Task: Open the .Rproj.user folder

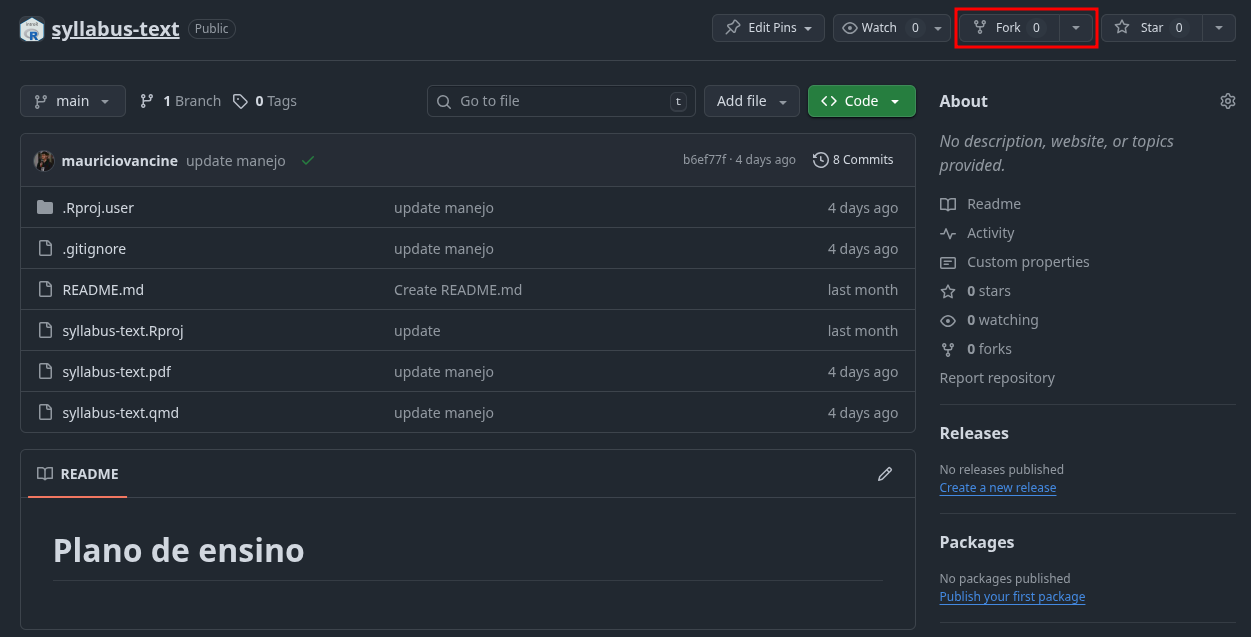Action: [98, 208]
